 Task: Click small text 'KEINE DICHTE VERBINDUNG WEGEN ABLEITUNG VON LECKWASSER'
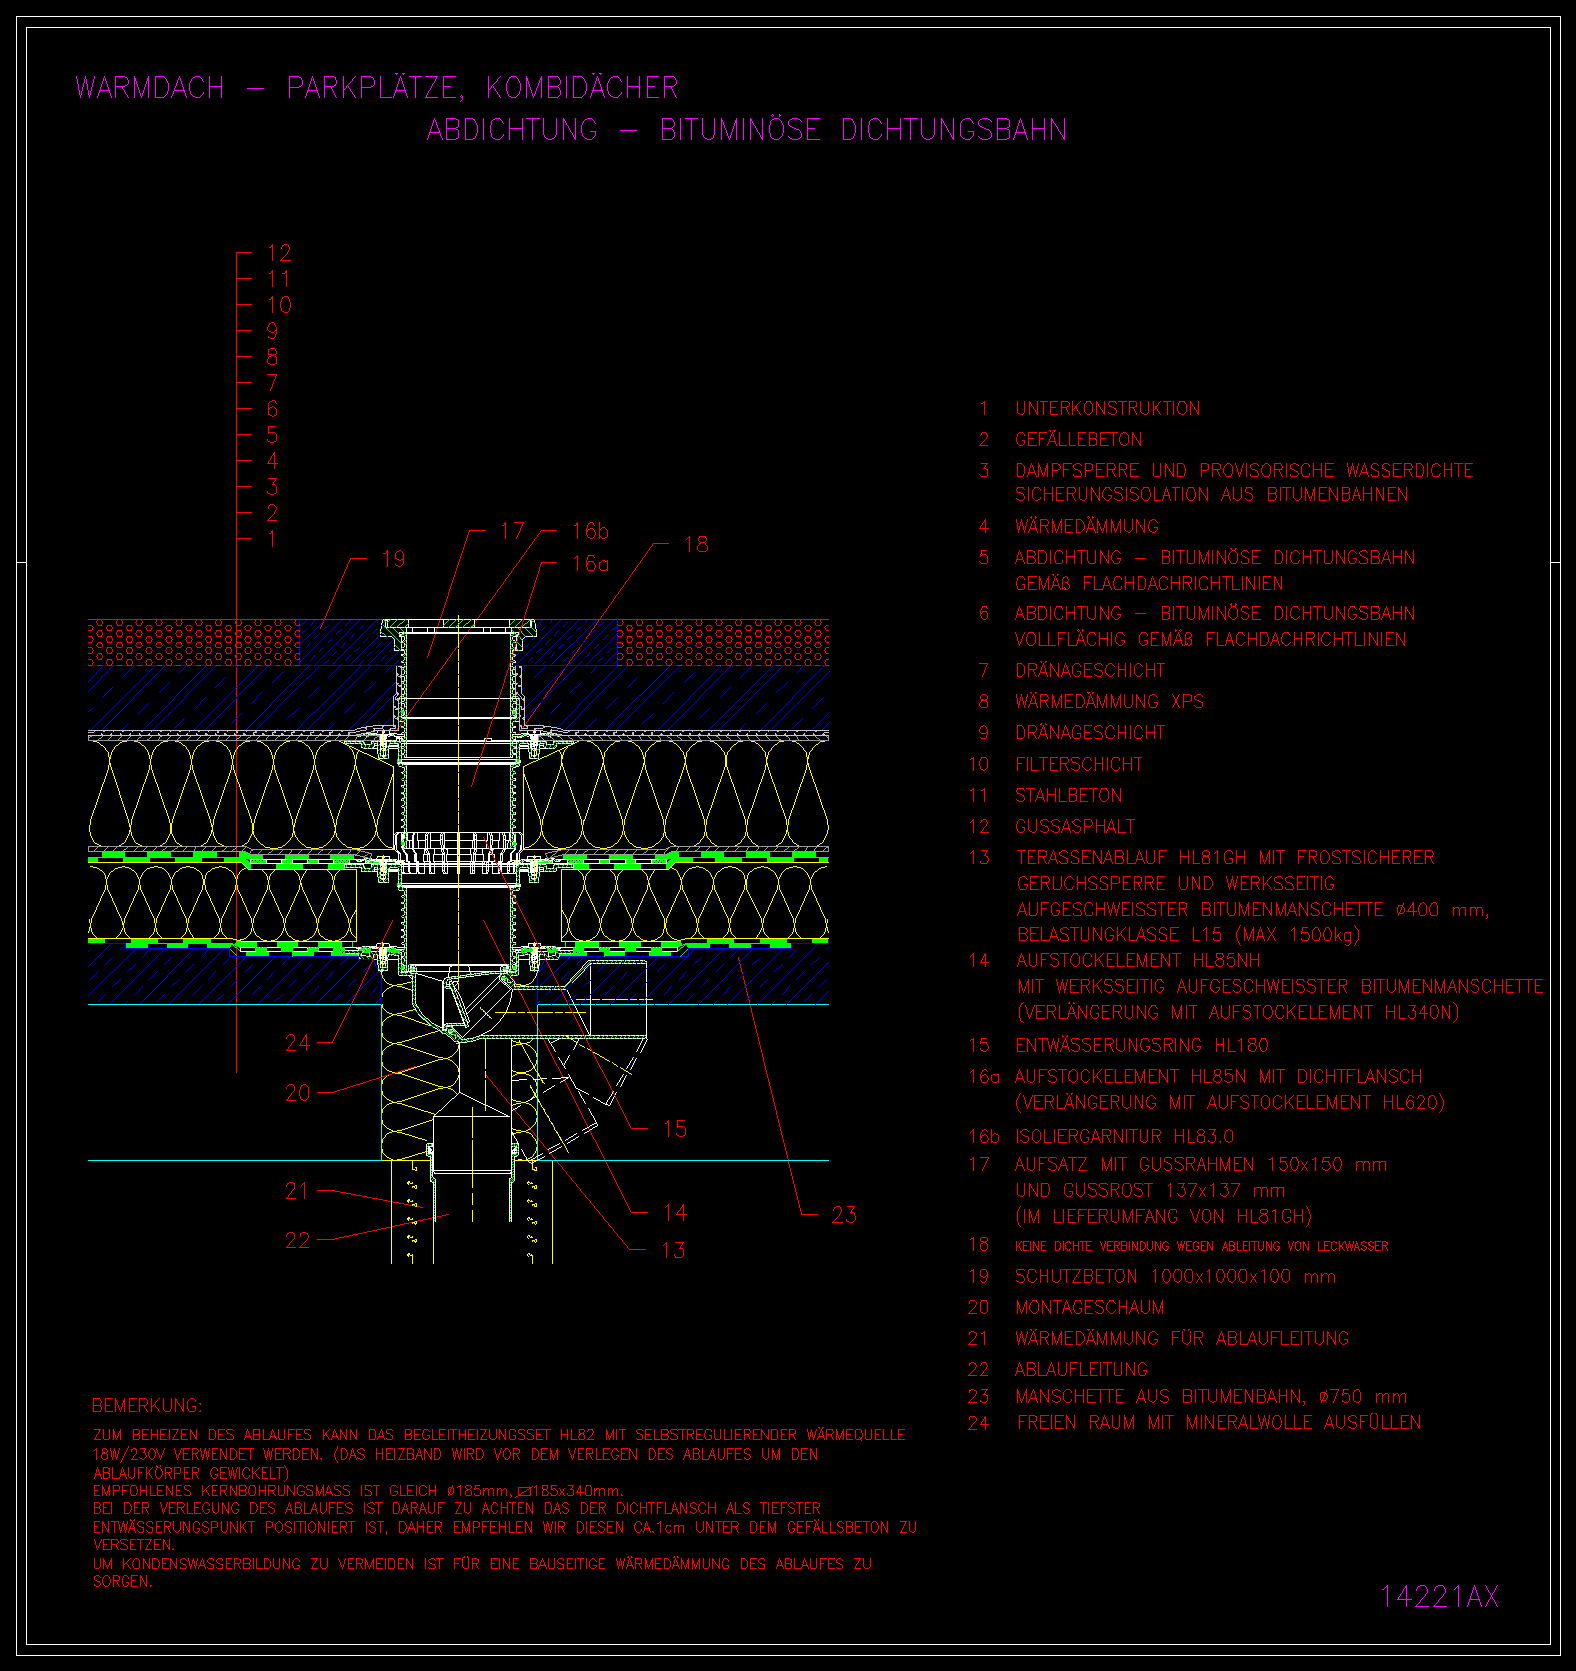click(1202, 1246)
